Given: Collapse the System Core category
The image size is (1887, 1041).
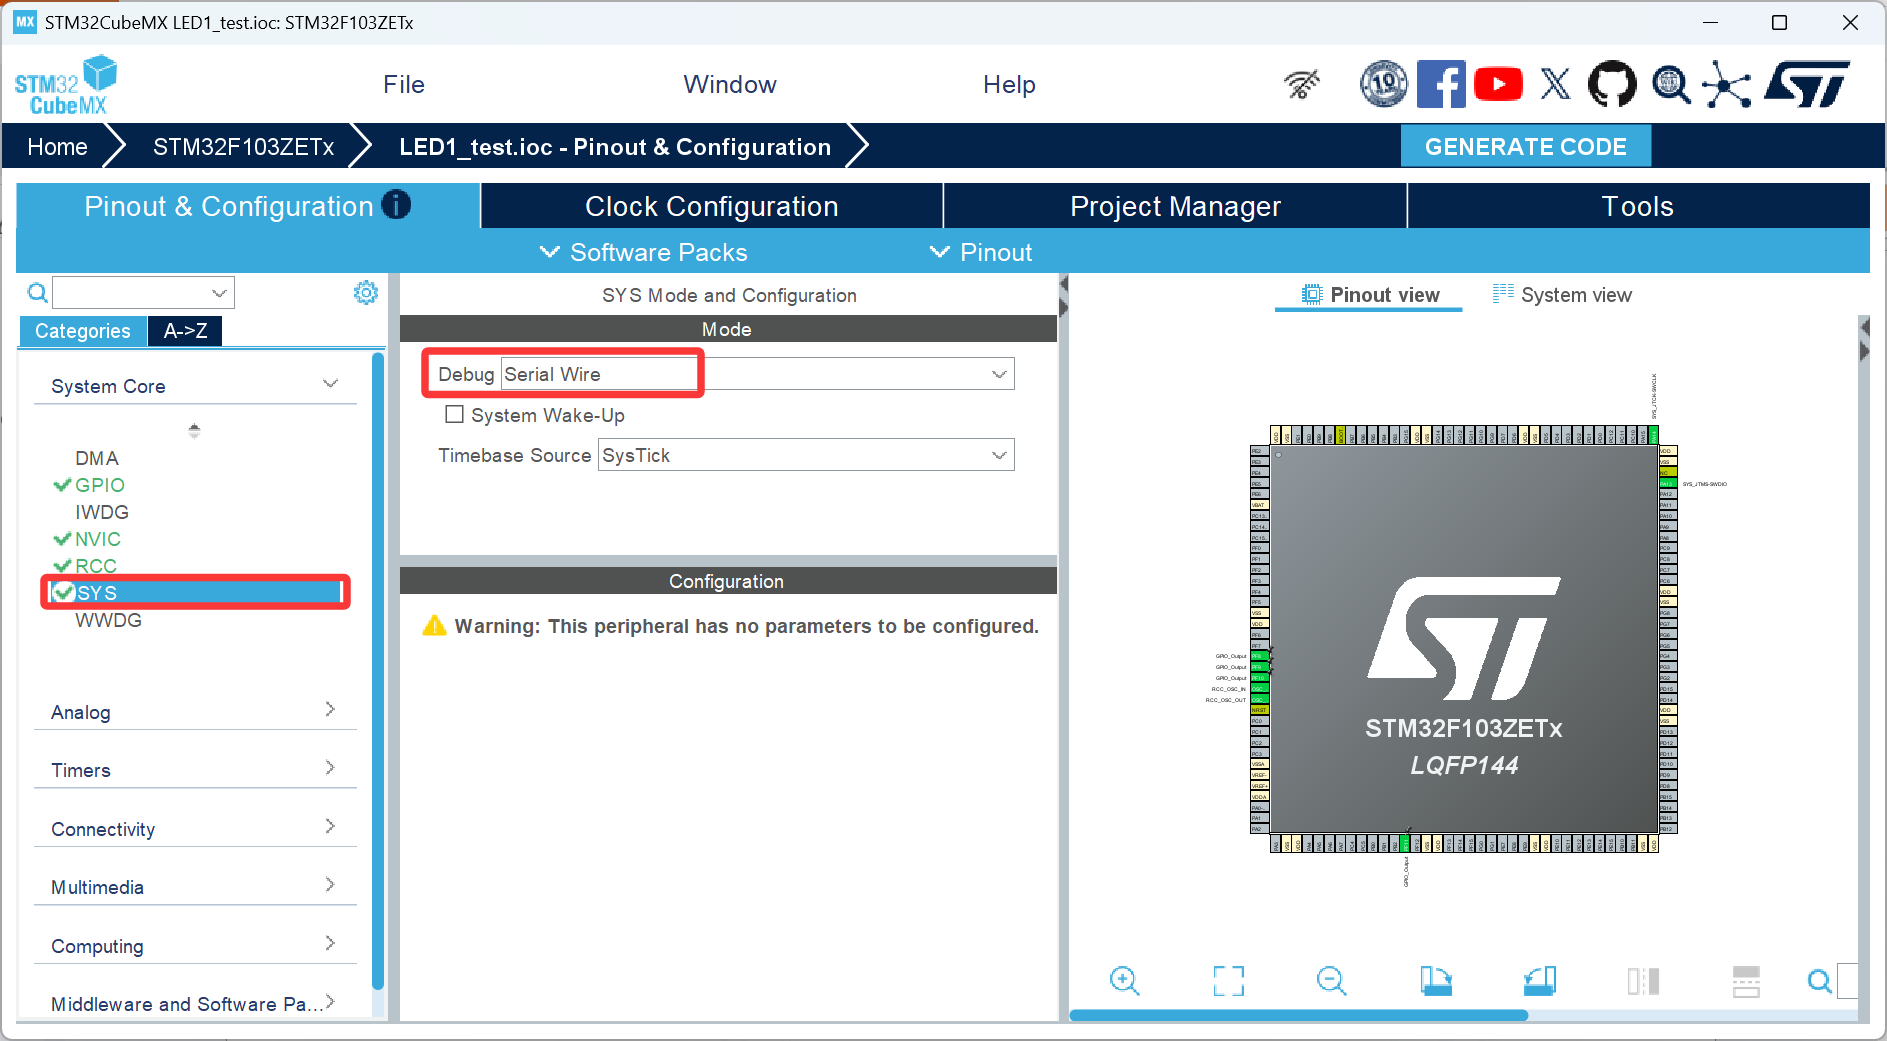Looking at the screenshot, I should coord(194,386).
